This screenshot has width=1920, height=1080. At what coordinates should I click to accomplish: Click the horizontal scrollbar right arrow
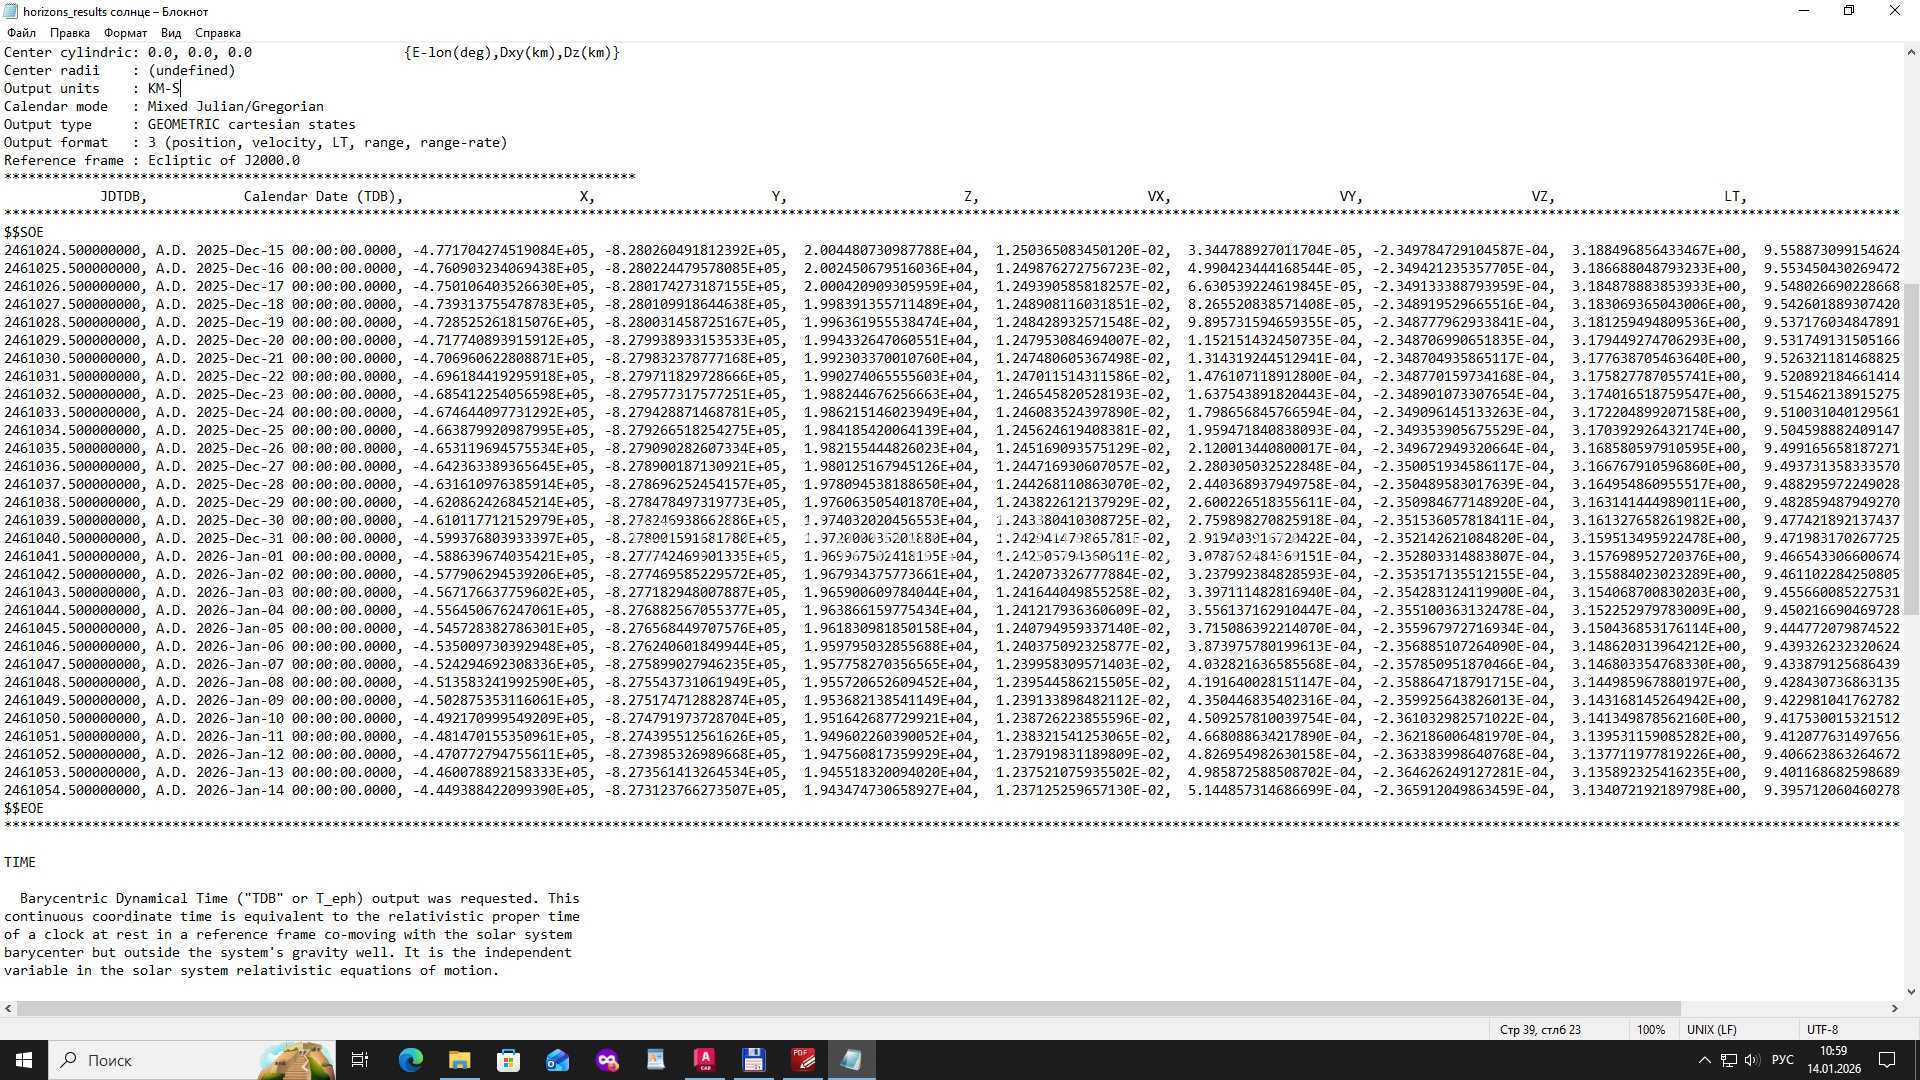1894,1008
